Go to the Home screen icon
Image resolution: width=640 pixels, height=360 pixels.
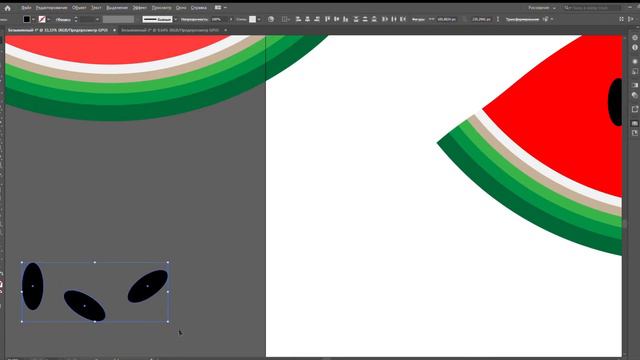(x=7, y=7)
